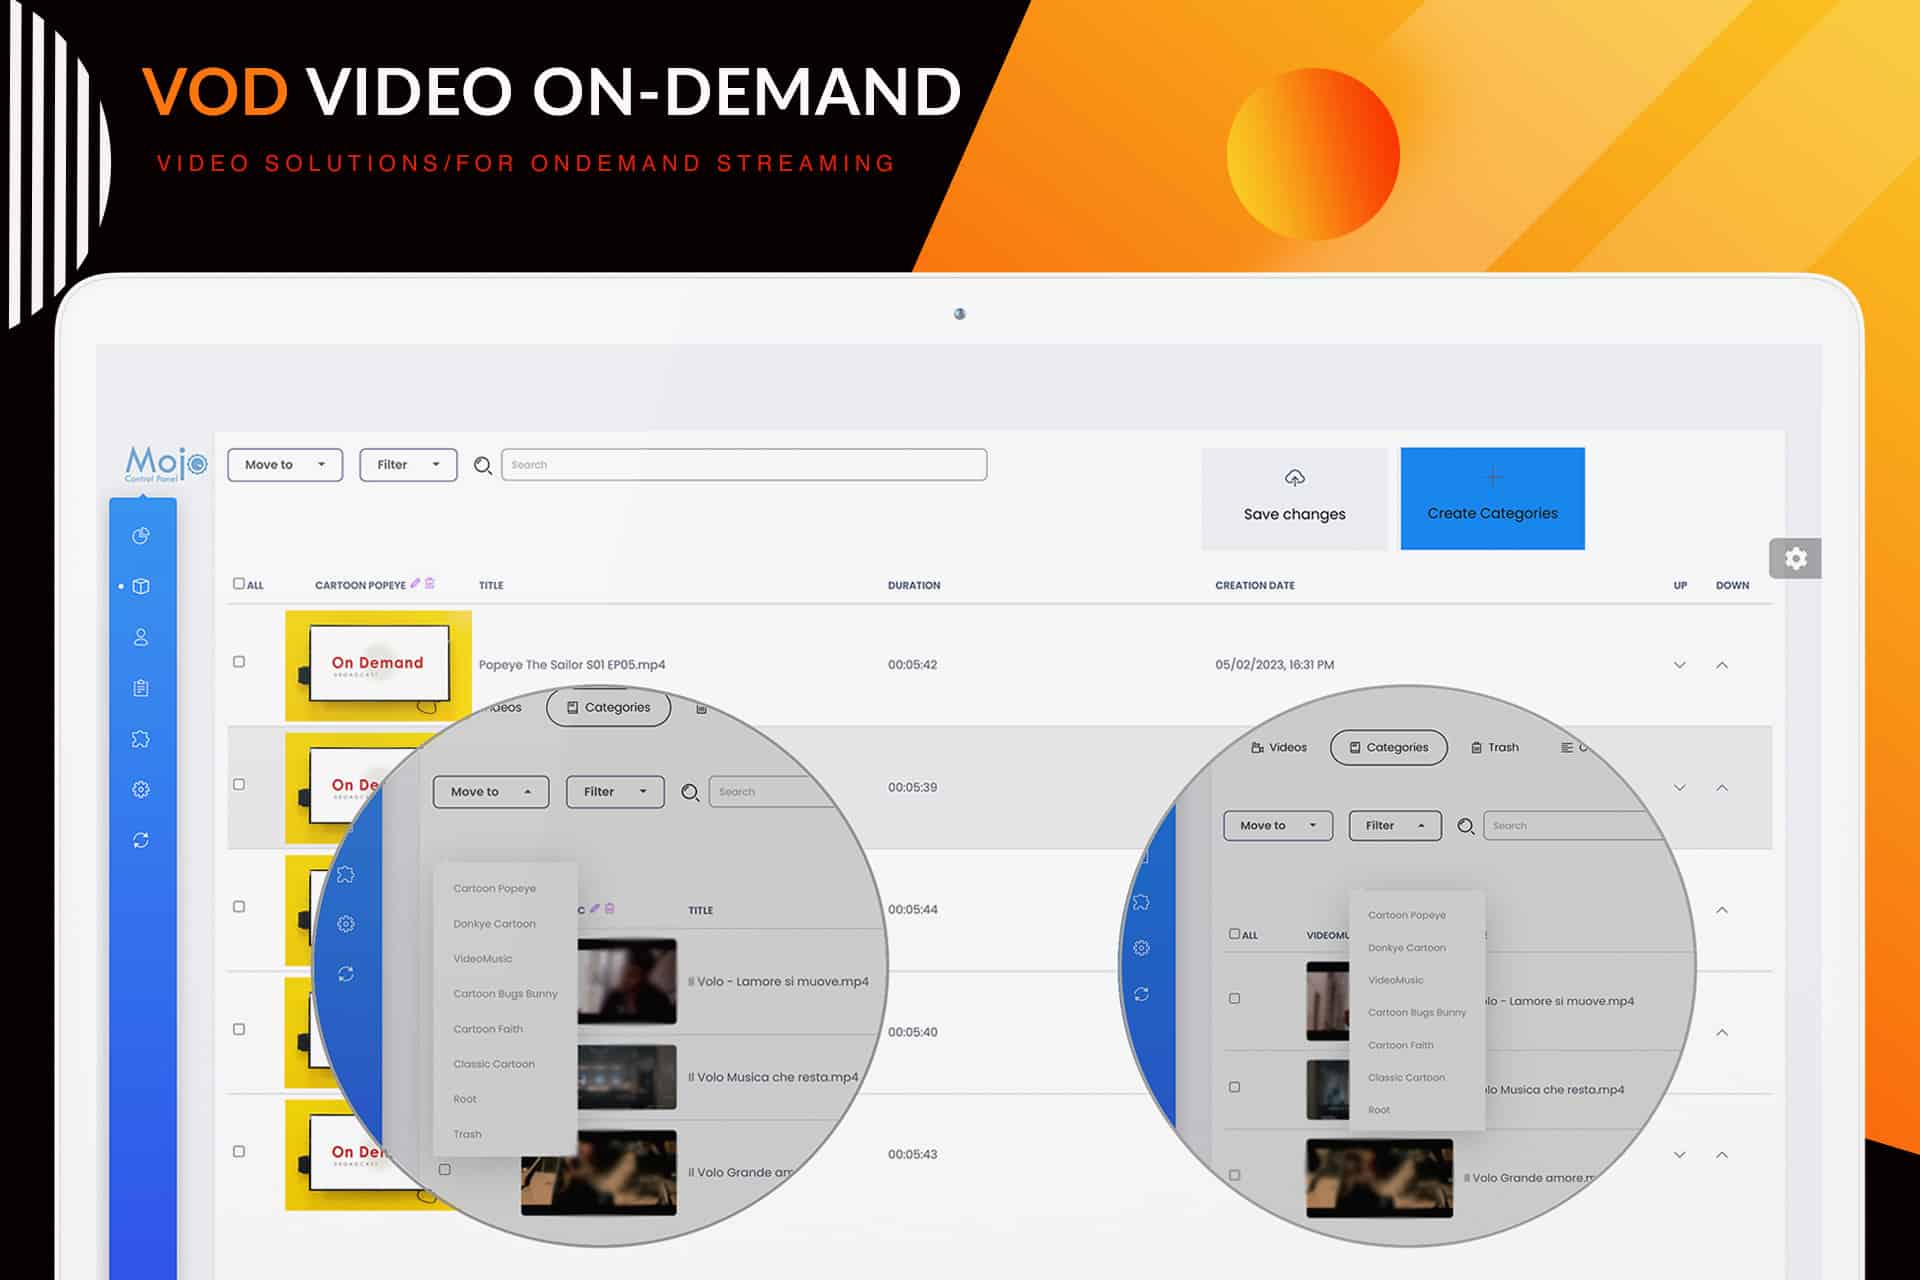Choose Donkye Cartoon in the left Move to list

click(494, 924)
